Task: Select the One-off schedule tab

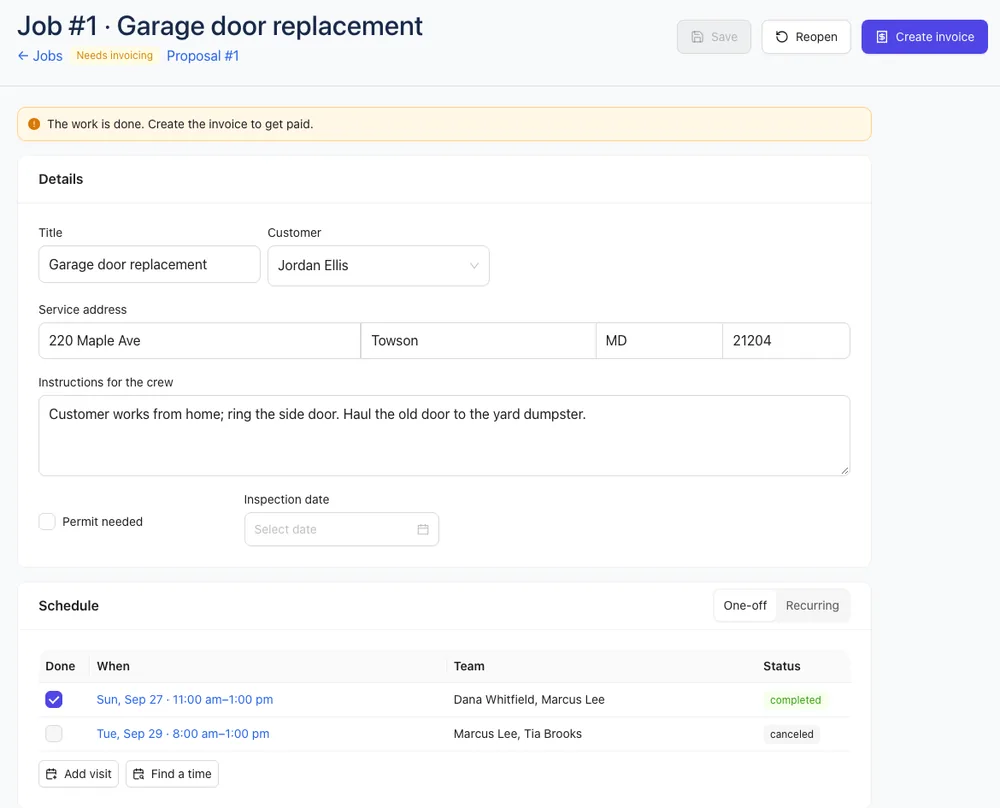Action: 745,605
